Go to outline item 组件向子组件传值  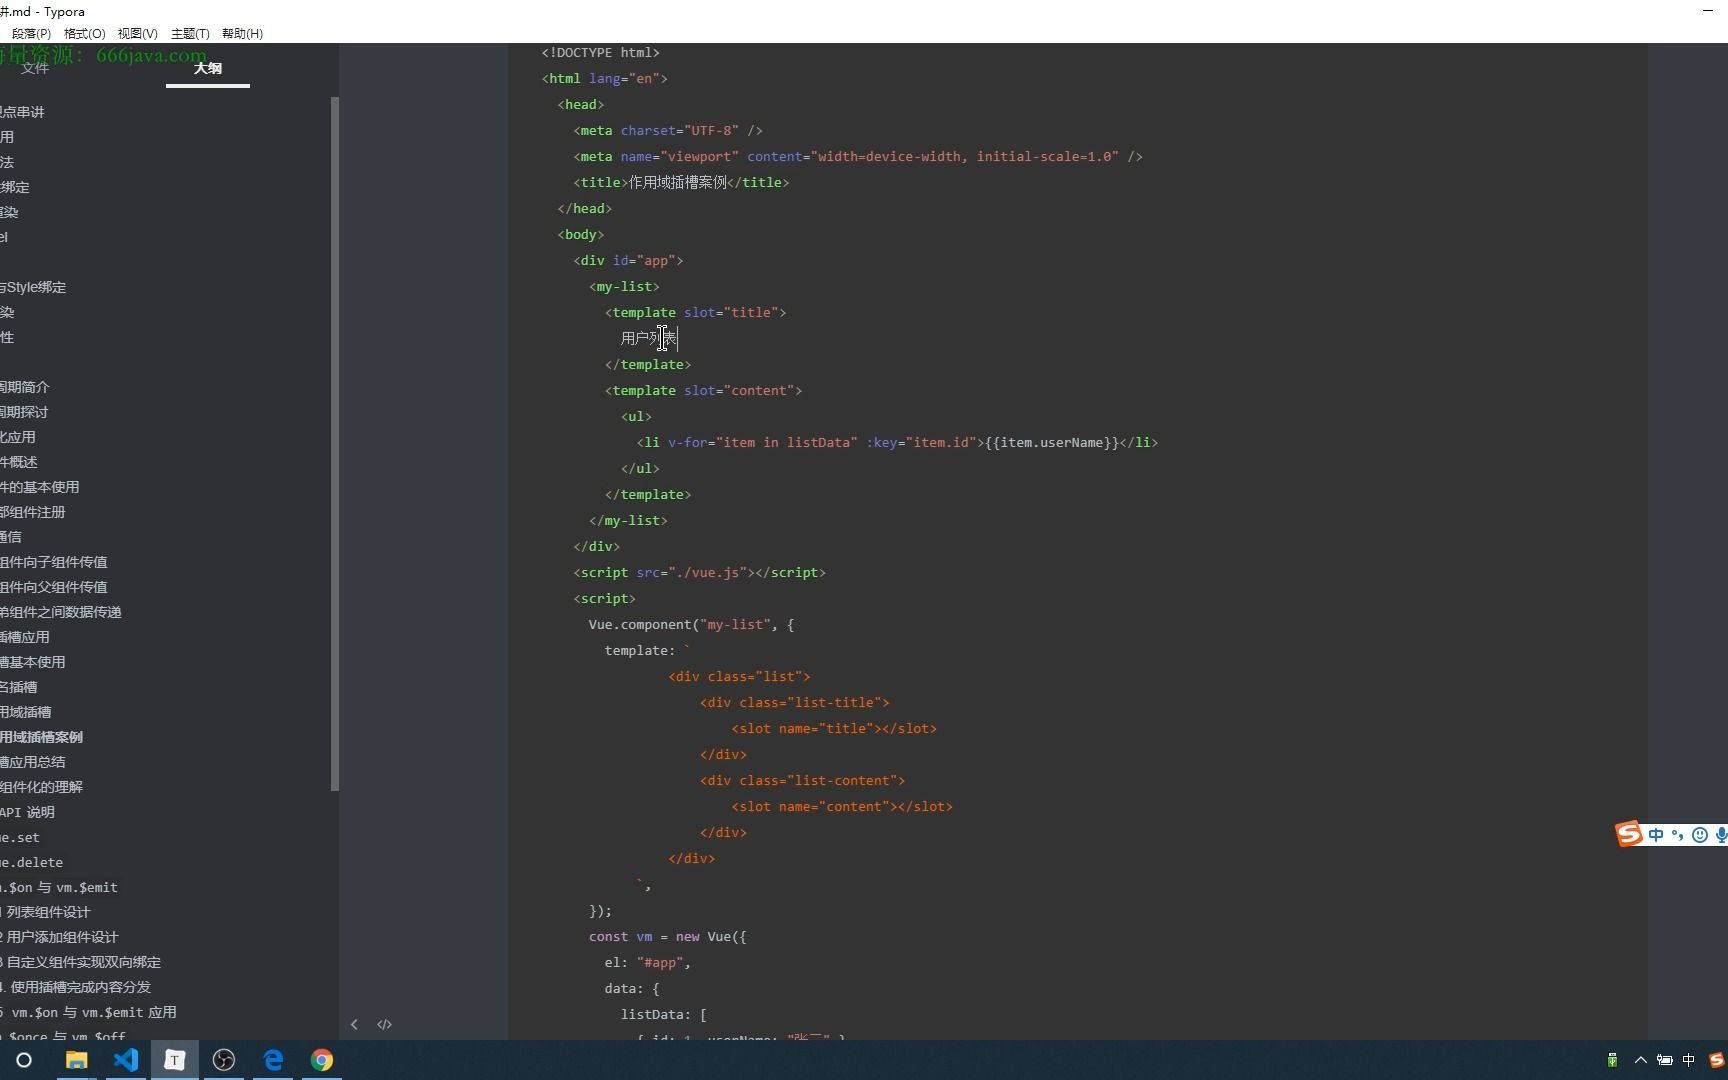(54, 562)
